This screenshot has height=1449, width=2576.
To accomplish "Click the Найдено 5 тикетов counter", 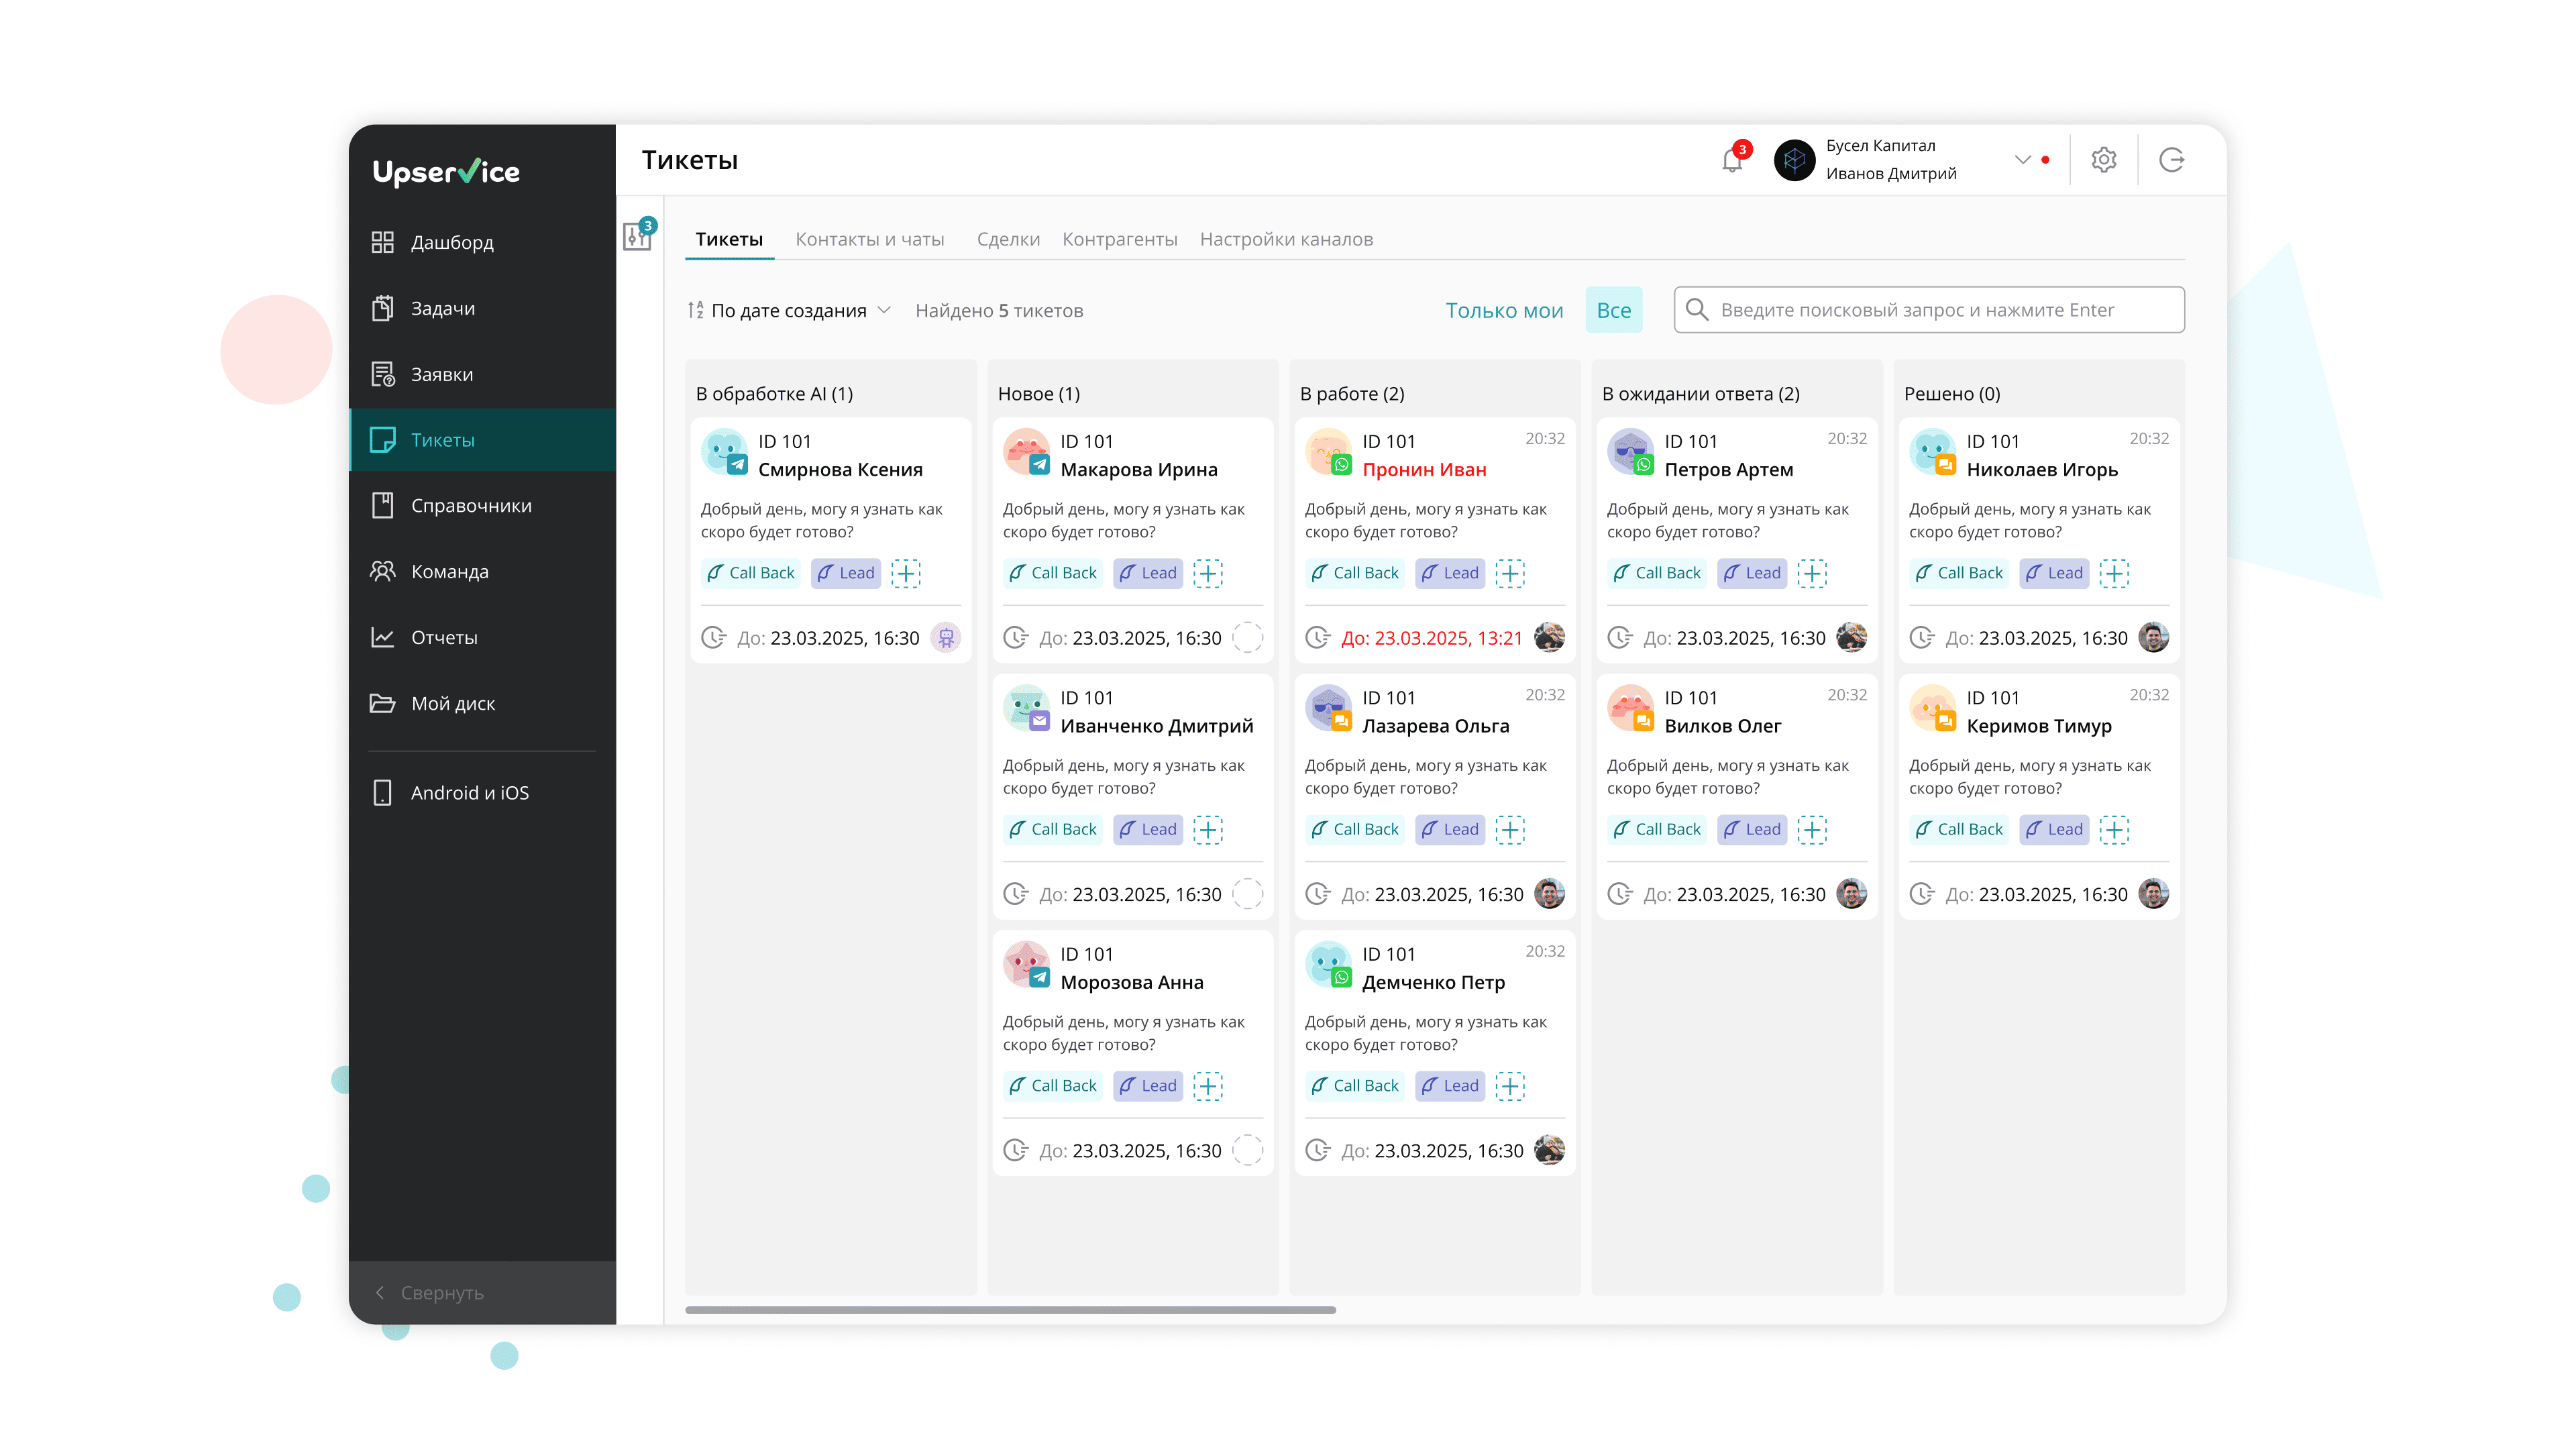I will click(x=999, y=311).
